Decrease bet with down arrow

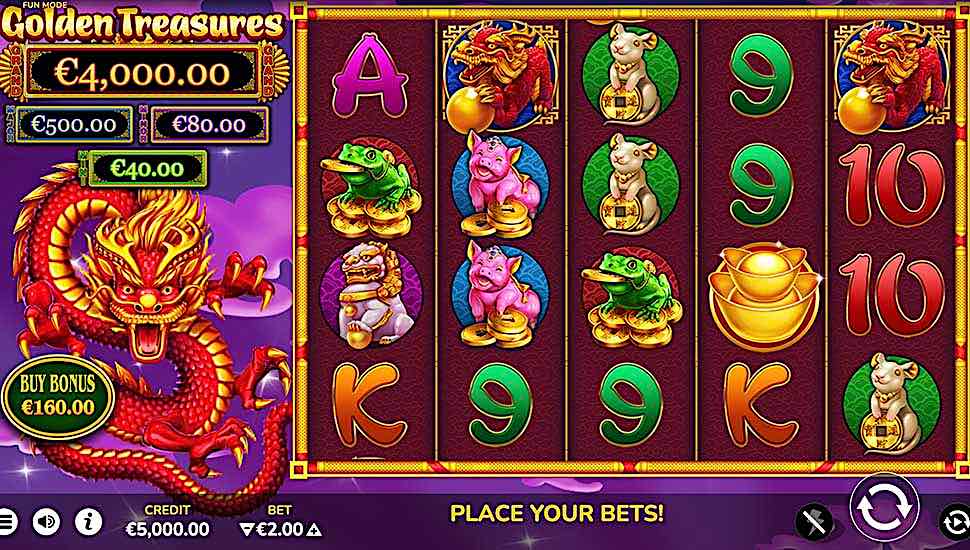[x=247, y=530]
